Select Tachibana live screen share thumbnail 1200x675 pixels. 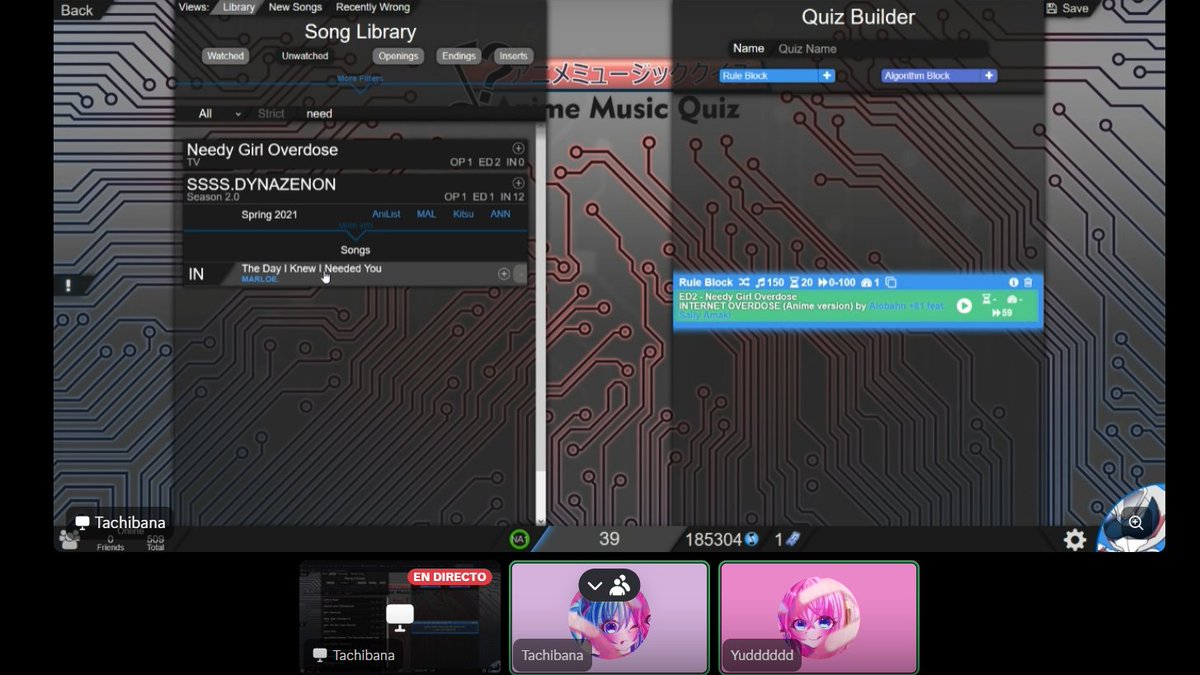coord(400,616)
